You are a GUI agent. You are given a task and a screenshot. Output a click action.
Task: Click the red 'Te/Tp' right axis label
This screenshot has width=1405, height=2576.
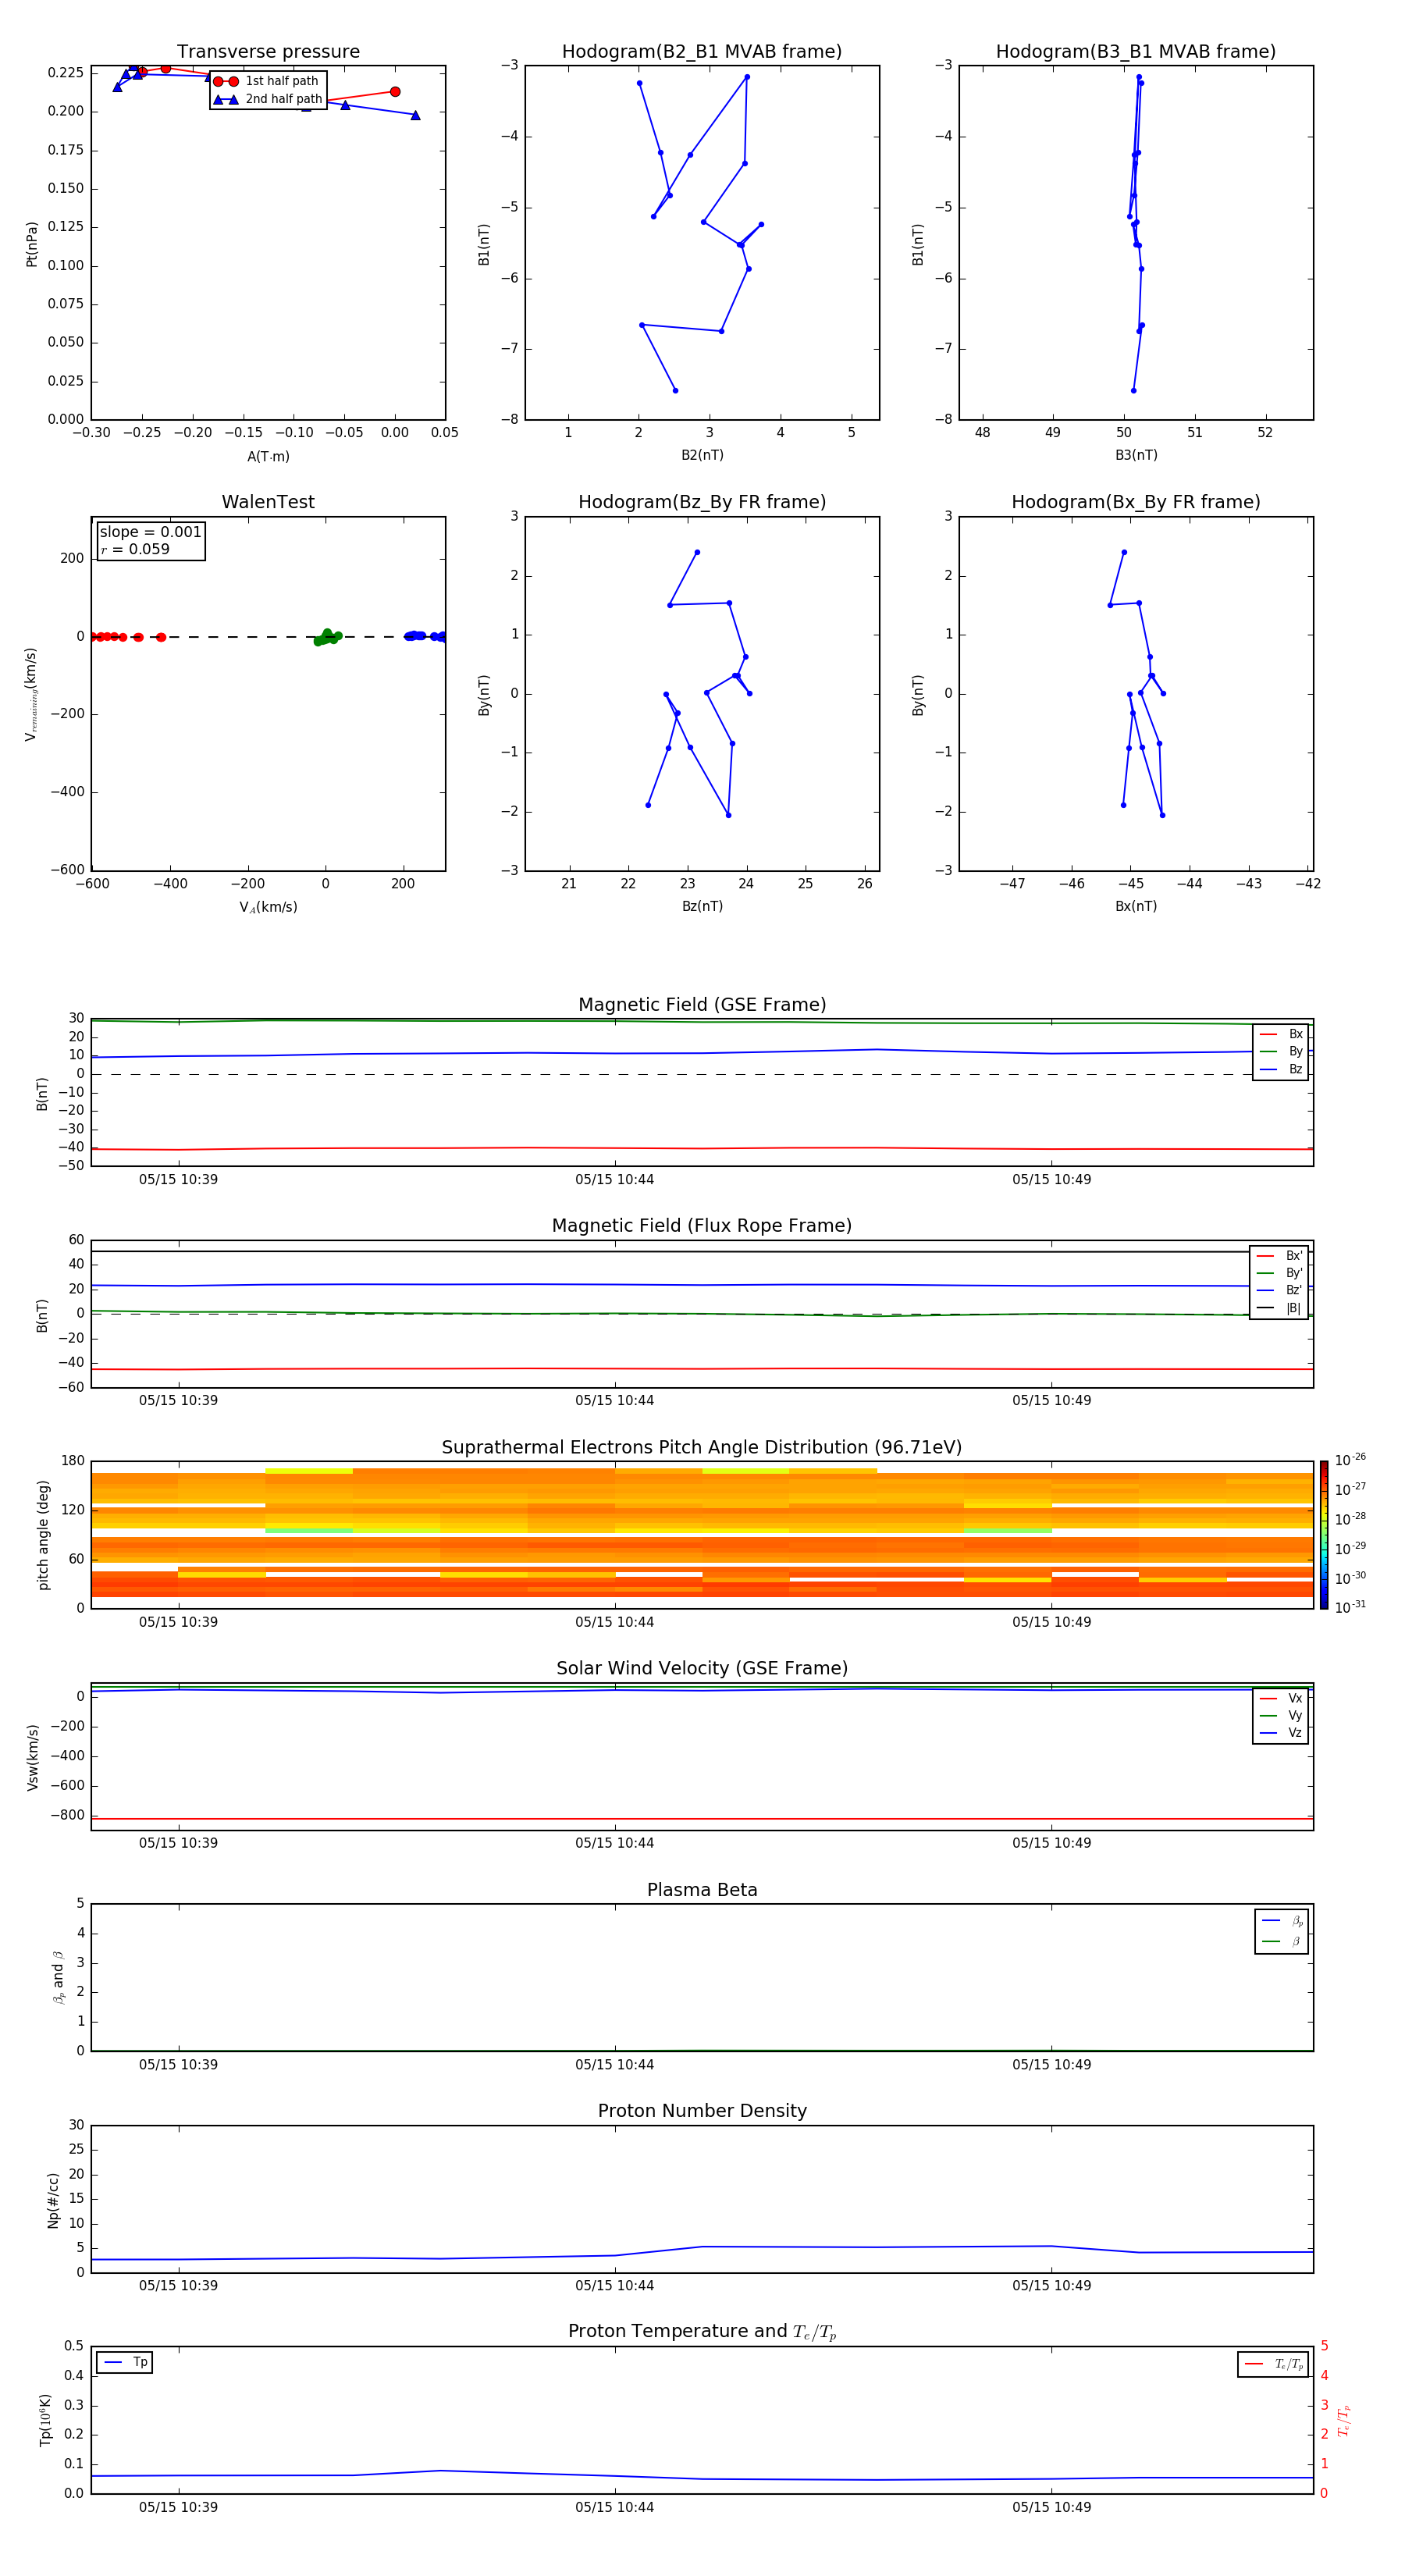tap(1344, 2420)
